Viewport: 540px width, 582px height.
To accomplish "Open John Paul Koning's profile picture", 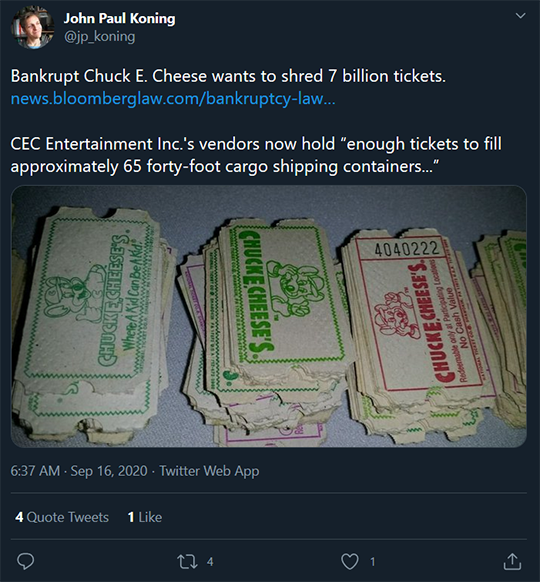I will coord(33,27).
